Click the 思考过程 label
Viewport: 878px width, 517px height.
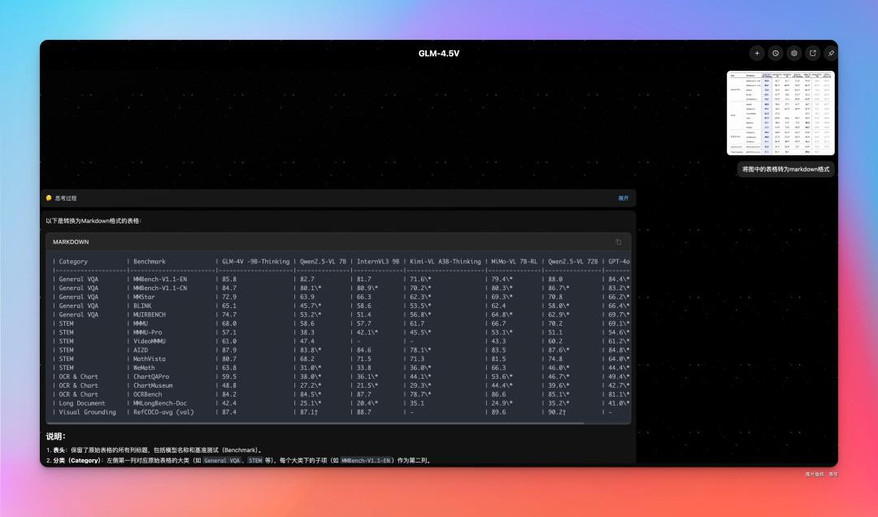(x=66, y=198)
